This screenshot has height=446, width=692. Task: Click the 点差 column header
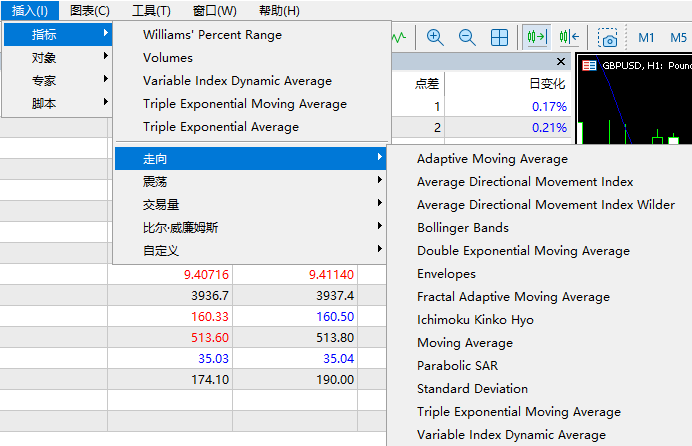pyautogui.click(x=427, y=83)
